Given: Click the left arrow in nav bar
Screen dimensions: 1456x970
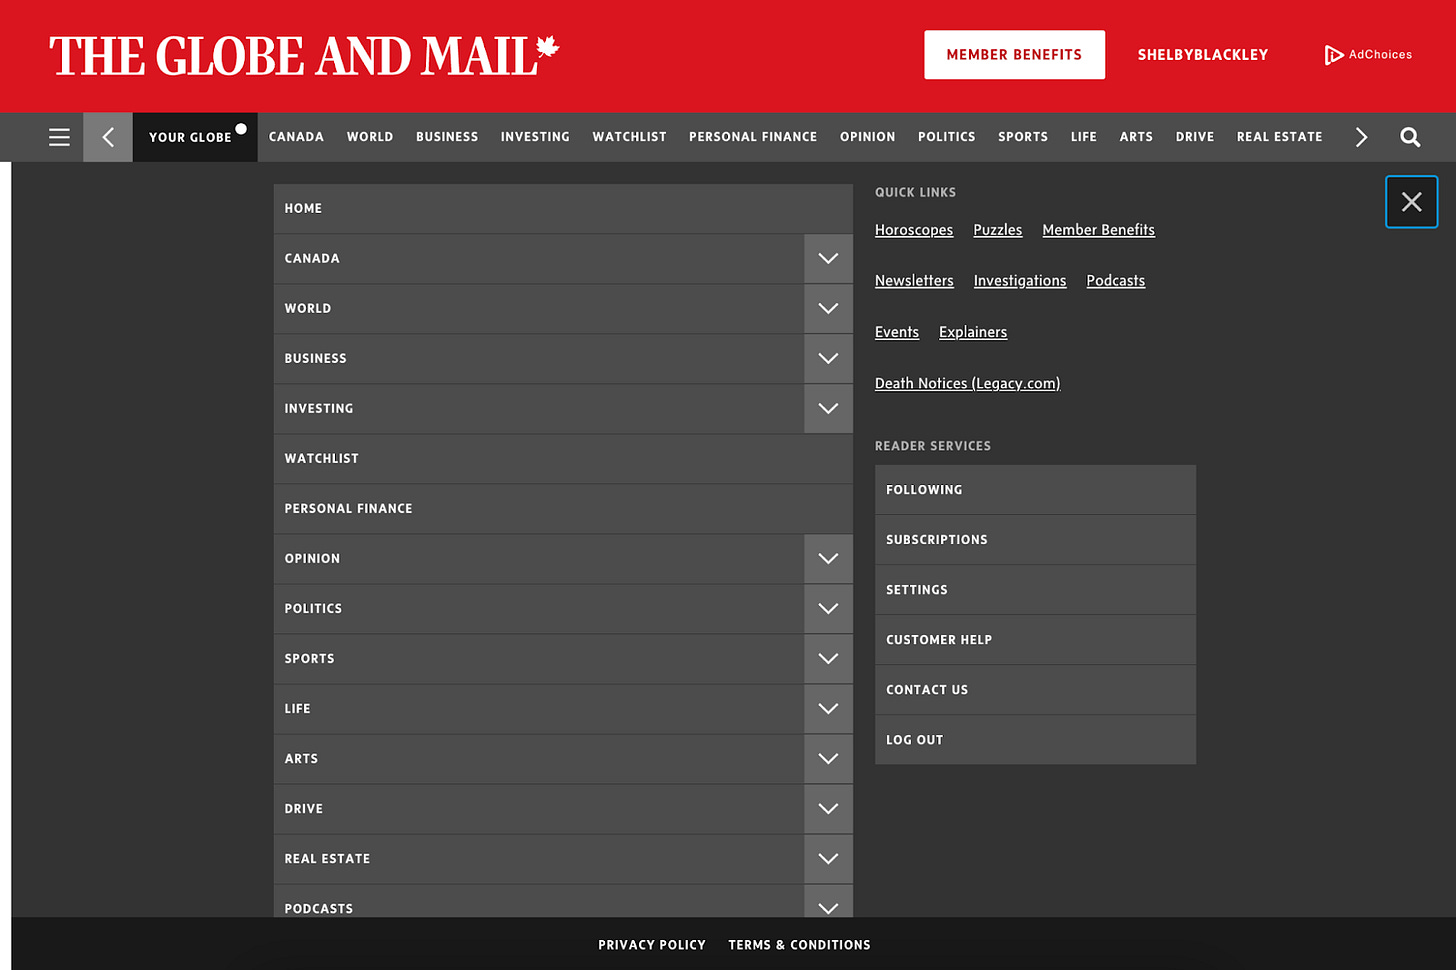Looking at the screenshot, I should (x=108, y=137).
